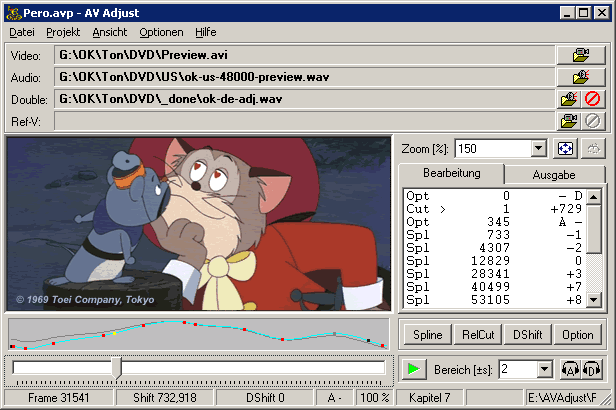Image resolution: width=616 pixels, height=410 pixels.
Task: Click Shift 732,918 status field
Action: tap(165, 398)
